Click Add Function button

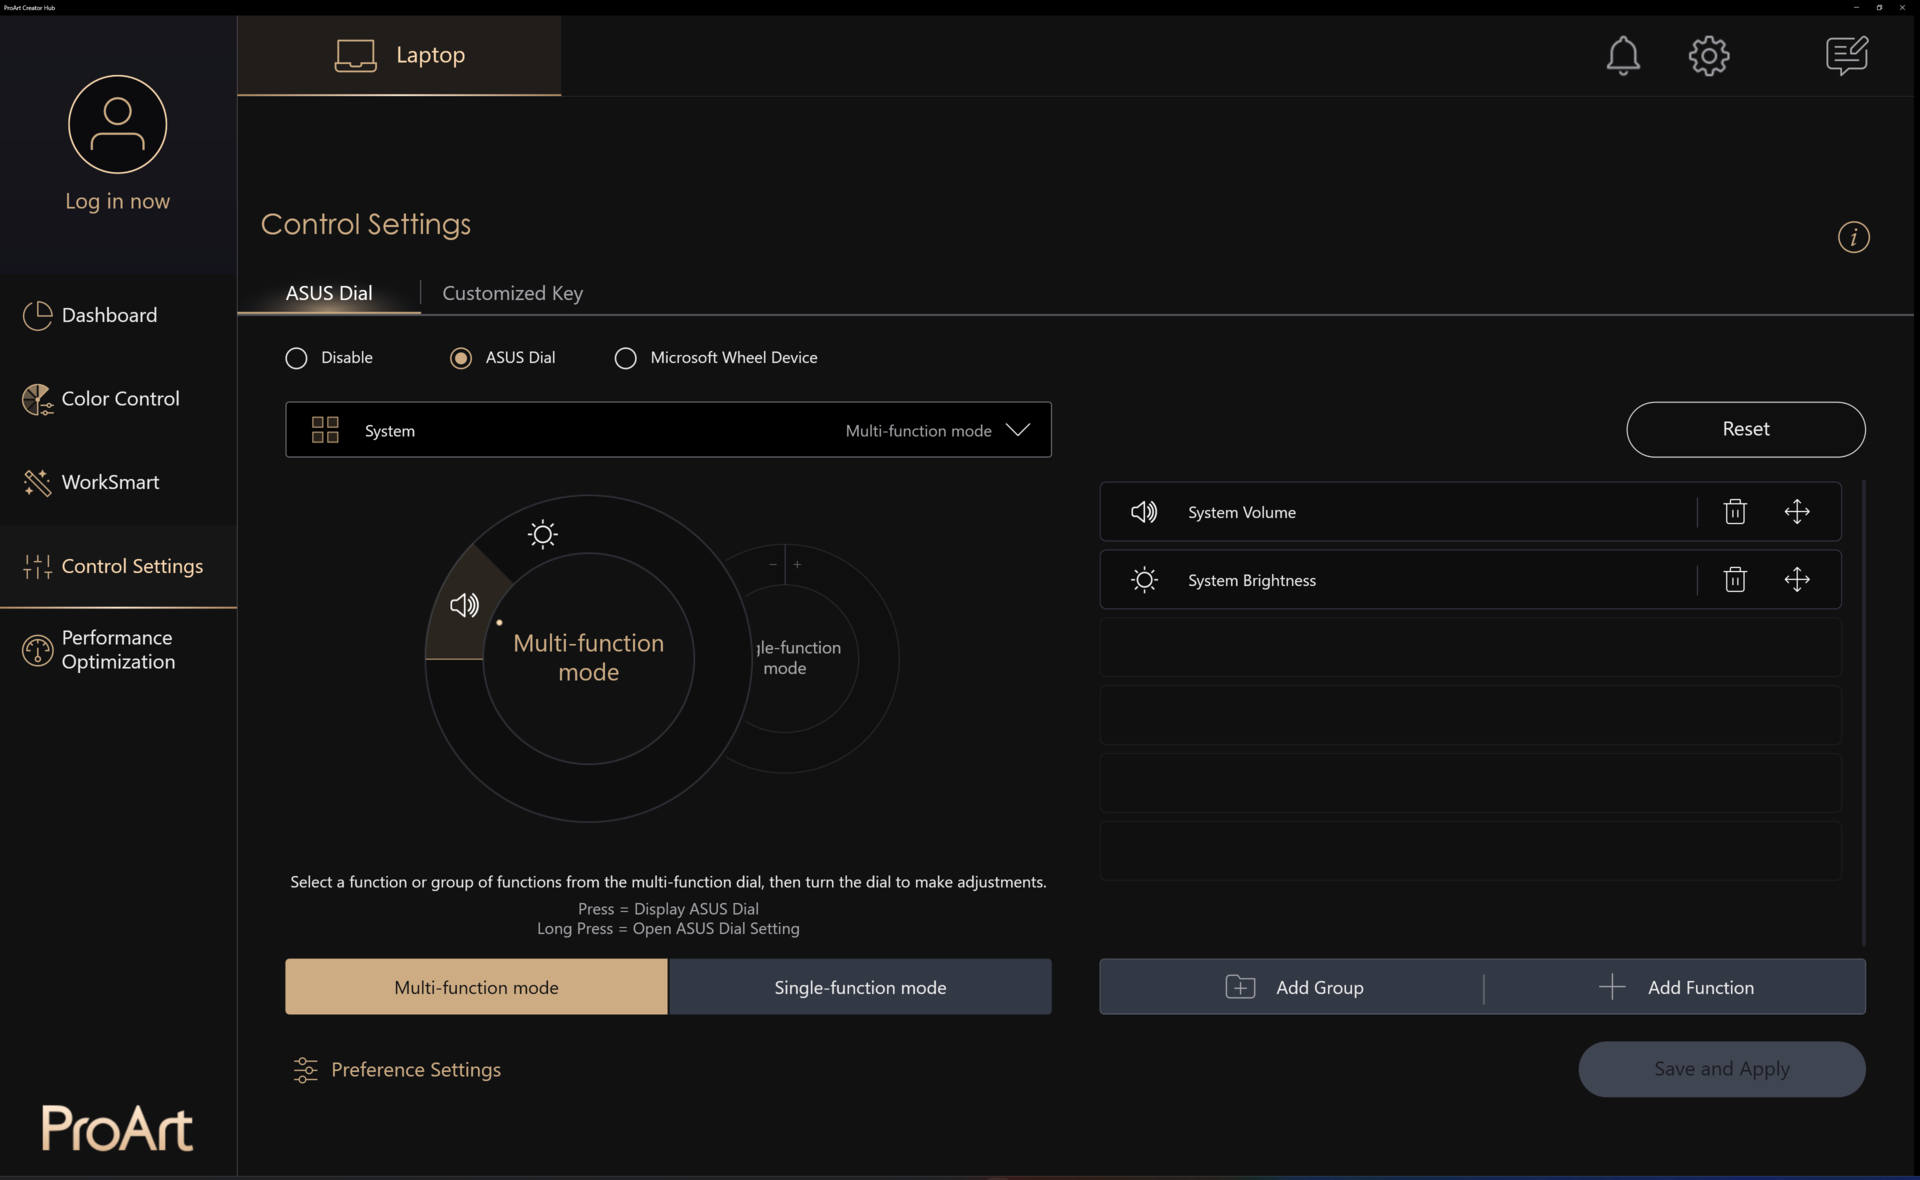1676,987
